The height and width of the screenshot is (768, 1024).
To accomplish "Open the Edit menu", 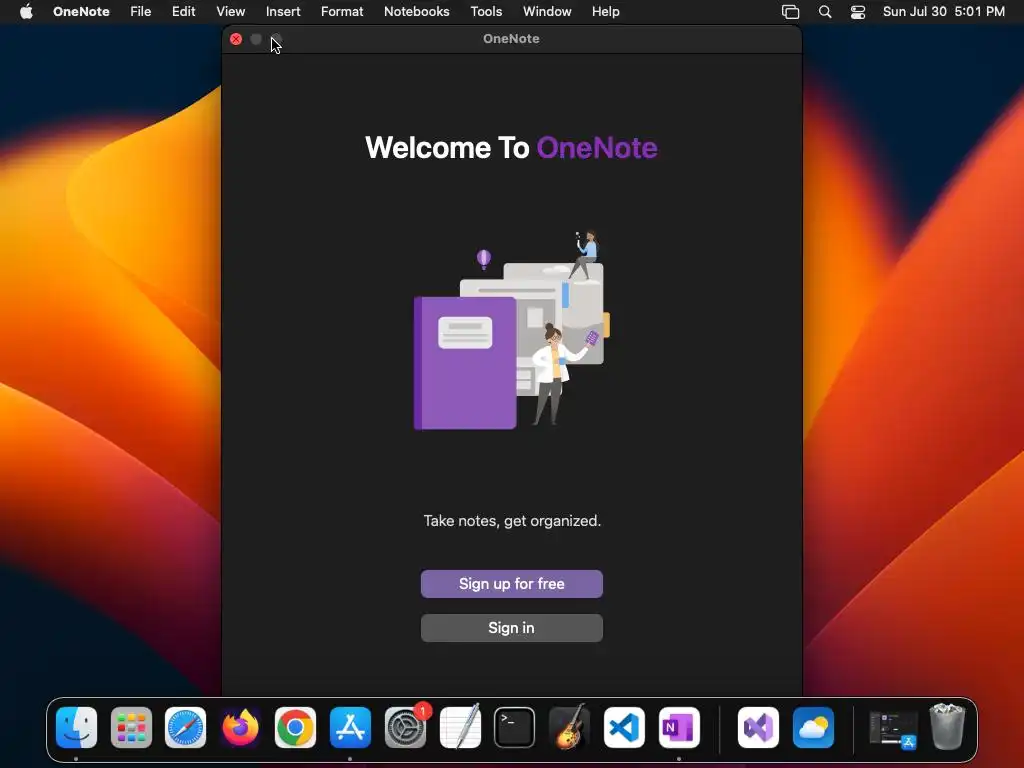I will coord(184,12).
